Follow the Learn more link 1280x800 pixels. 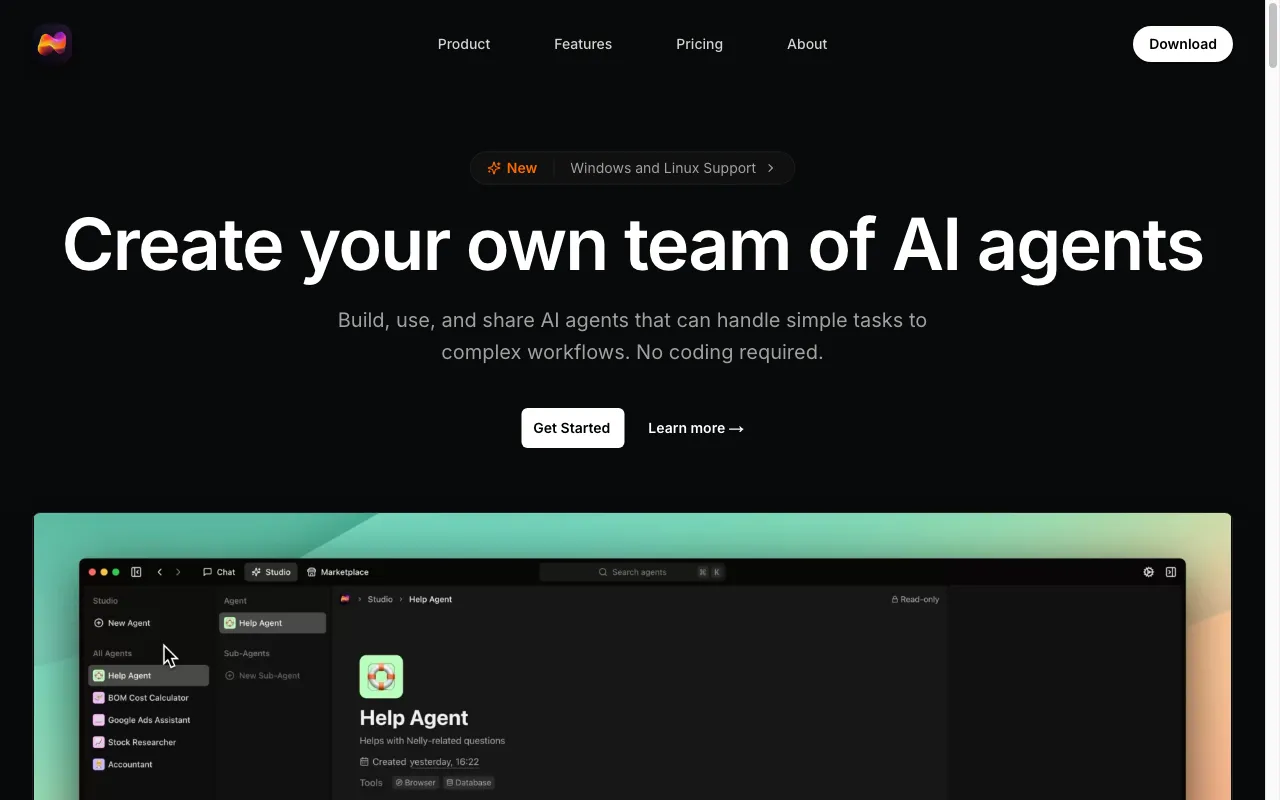(696, 428)
